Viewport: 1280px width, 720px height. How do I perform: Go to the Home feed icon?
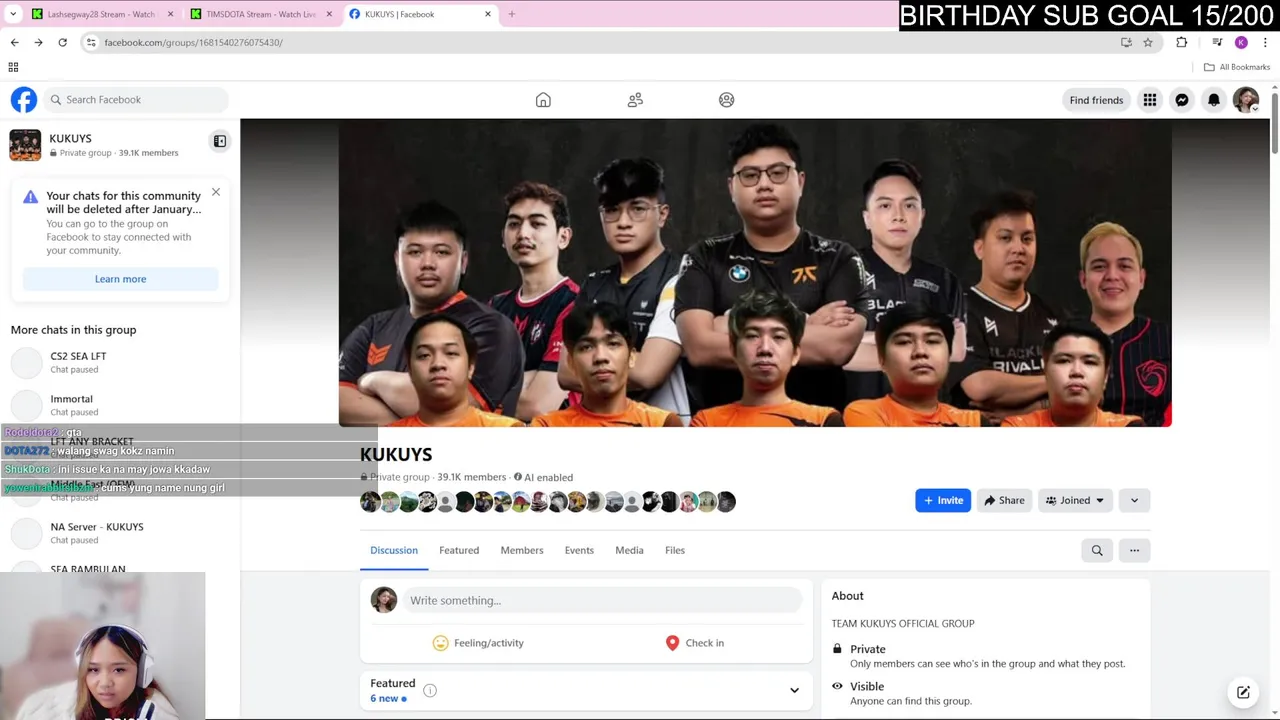pyautogui.click(x=543, y=100)
